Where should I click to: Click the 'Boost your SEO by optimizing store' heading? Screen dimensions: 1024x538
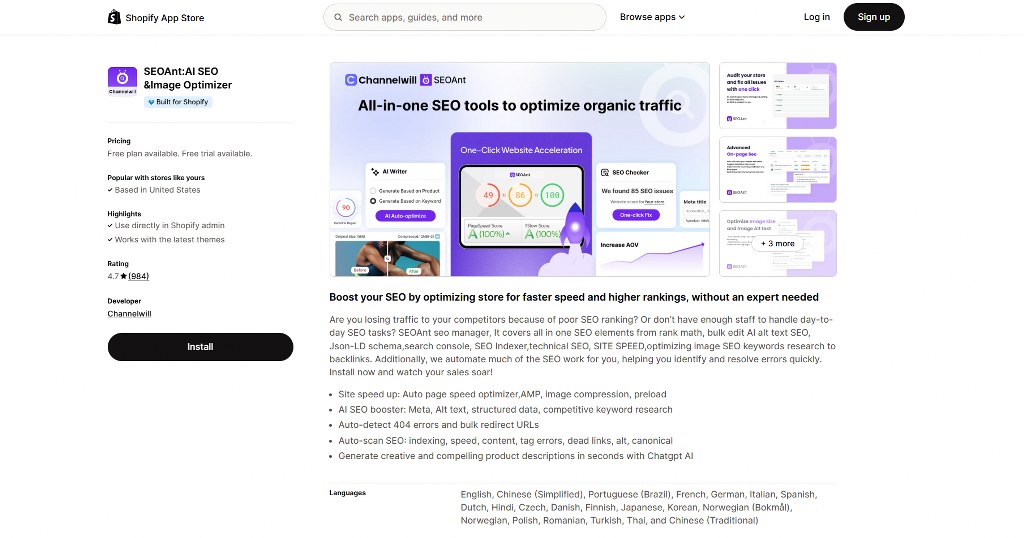coord(573,298)
